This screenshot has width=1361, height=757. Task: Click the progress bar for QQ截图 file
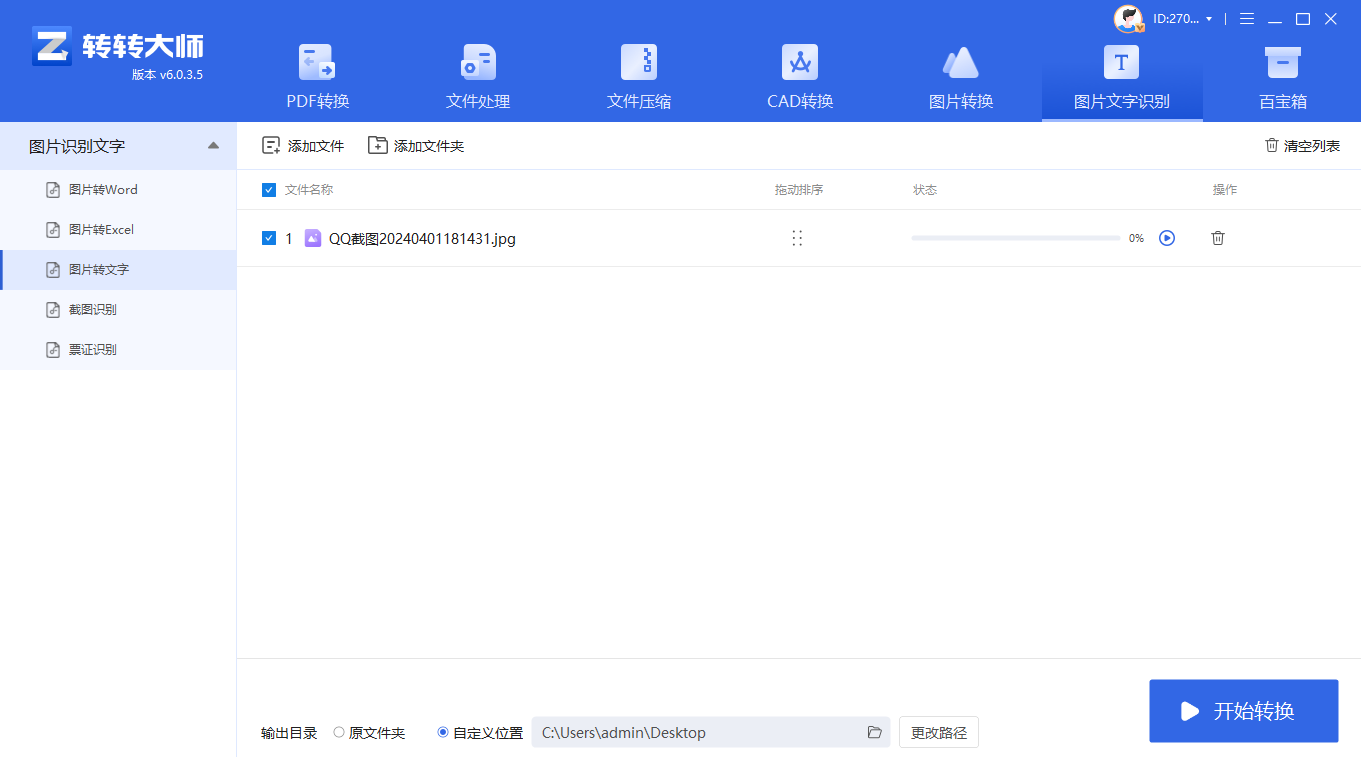[x=1016, y=238]
